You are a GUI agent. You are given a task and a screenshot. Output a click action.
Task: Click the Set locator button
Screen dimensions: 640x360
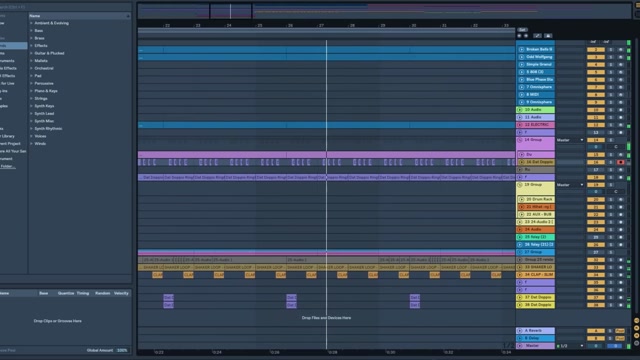click(522, 30)
